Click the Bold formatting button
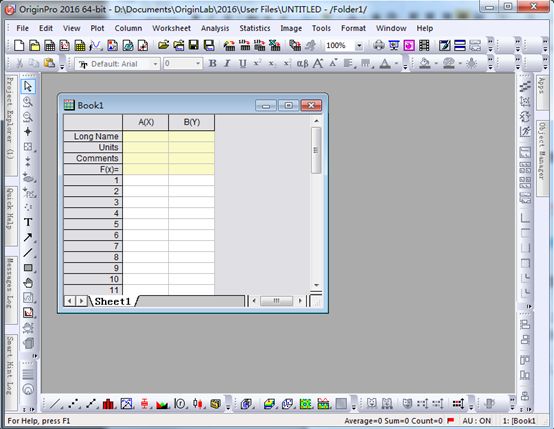Screen dimensions: 554x429 pyautogui.click(x=212, y=63)
